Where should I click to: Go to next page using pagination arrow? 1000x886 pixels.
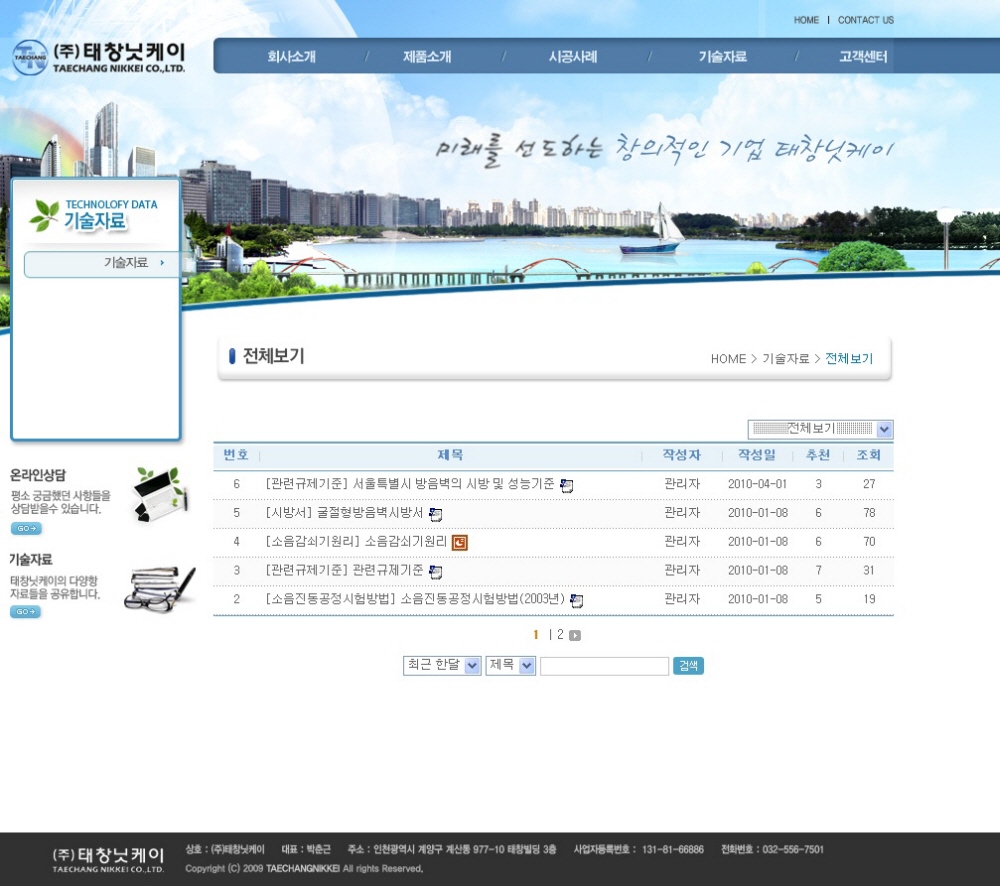point(575,635)
